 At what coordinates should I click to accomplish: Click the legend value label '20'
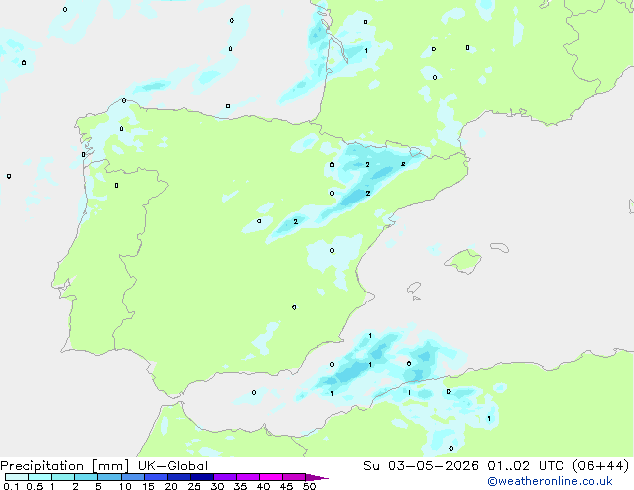(171, 486)
